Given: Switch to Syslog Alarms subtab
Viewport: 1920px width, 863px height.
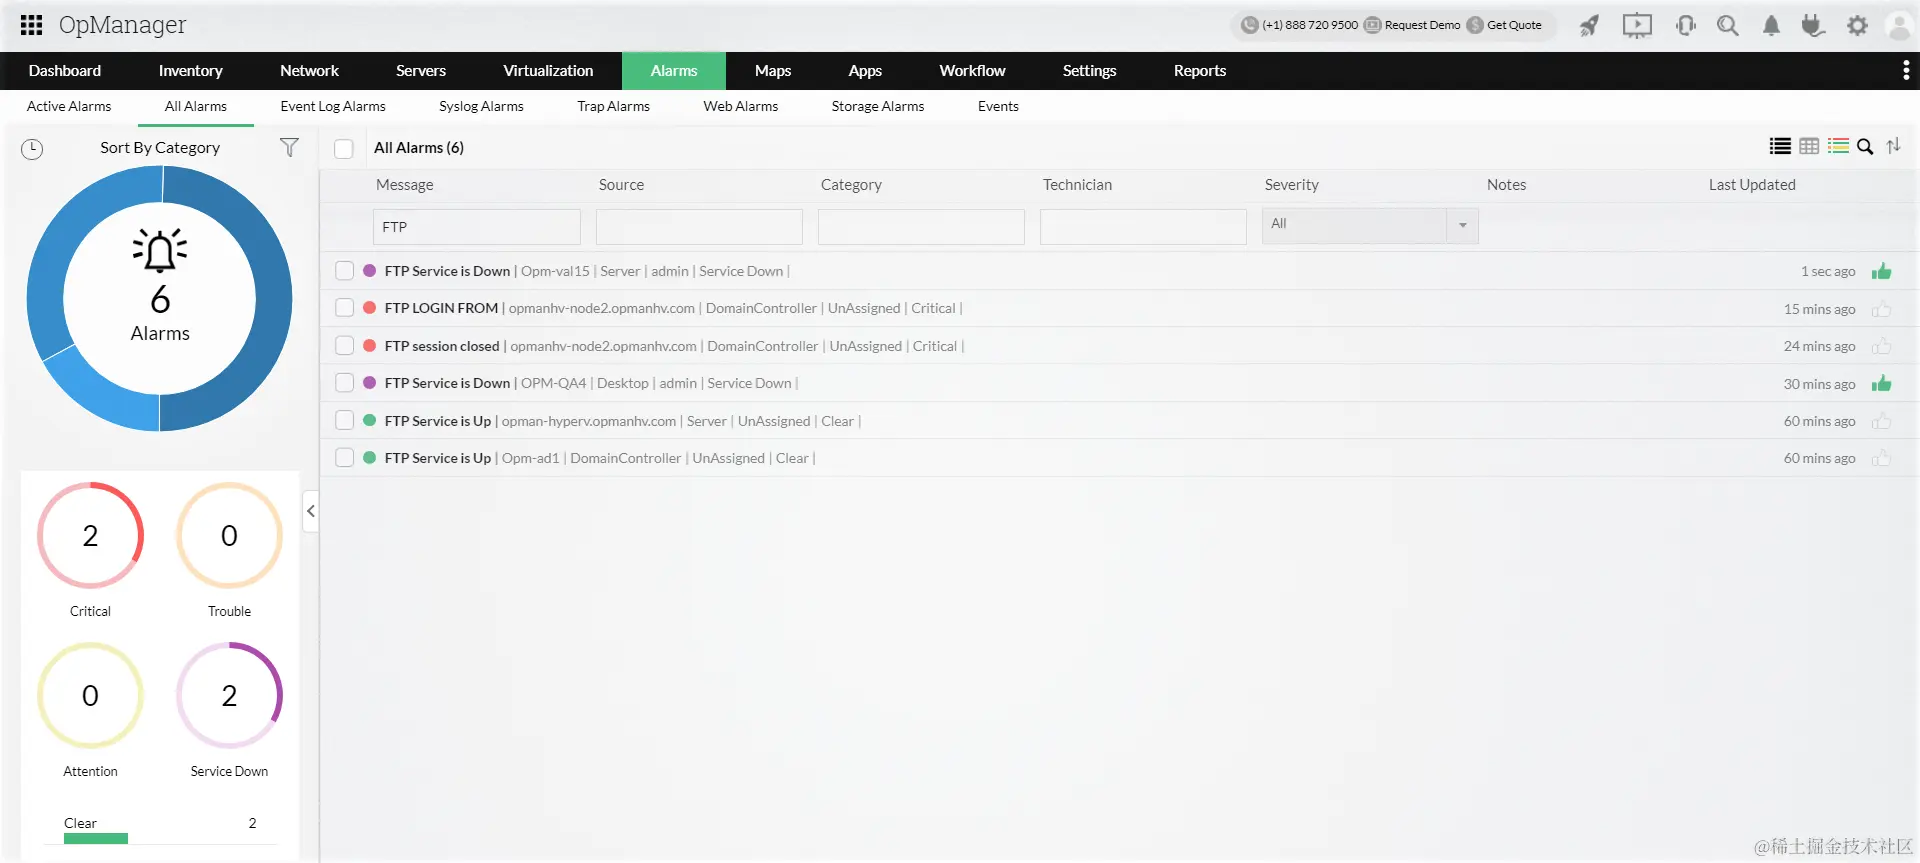Looking at the screenshot, I should click(x=481, y=106).
